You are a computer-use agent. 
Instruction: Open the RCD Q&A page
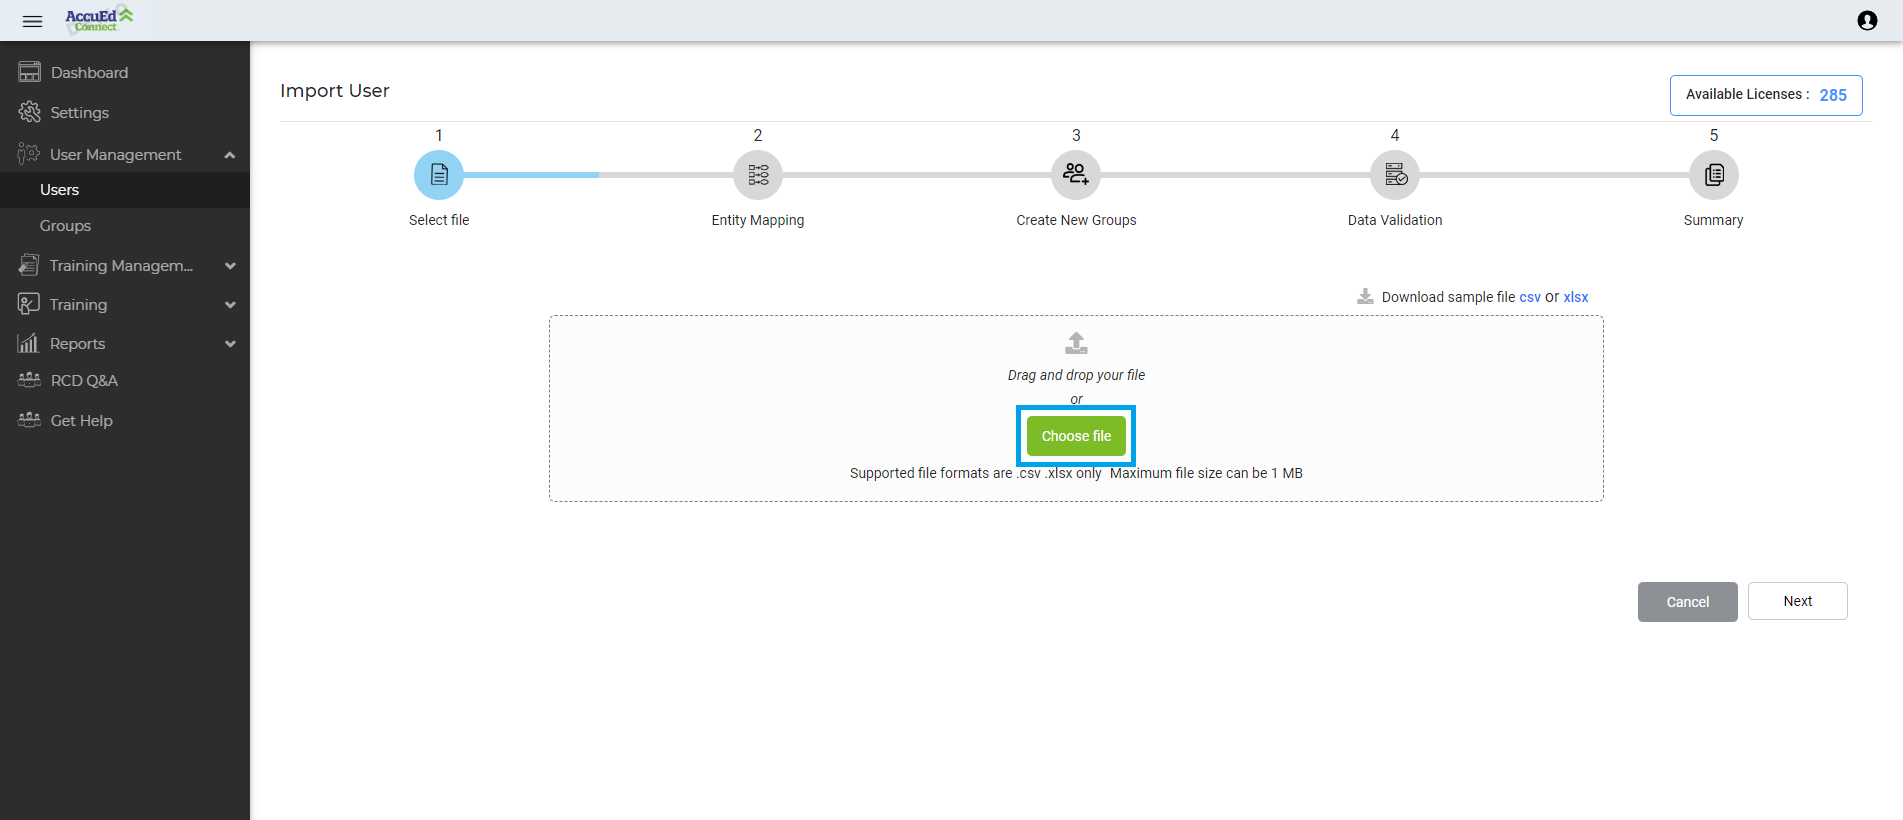point(84,381)
